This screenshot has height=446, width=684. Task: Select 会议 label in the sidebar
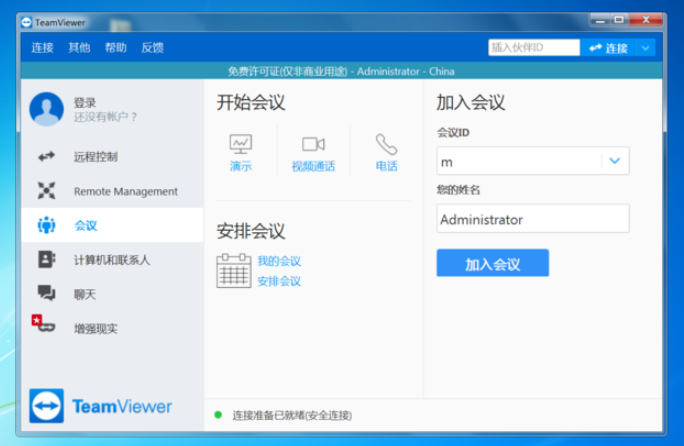[x=86, y=225]
